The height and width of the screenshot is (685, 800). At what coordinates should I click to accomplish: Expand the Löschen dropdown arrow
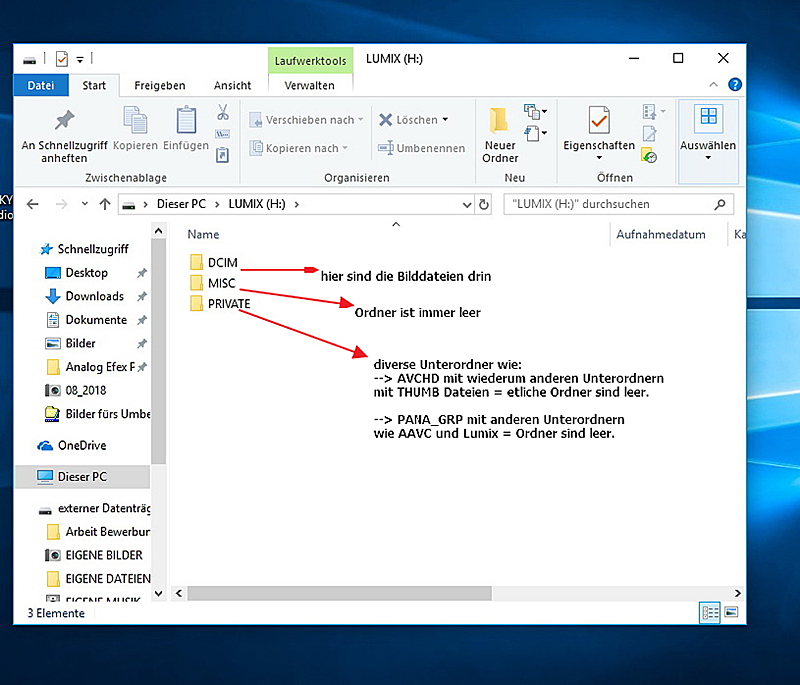tap(445, 120)
